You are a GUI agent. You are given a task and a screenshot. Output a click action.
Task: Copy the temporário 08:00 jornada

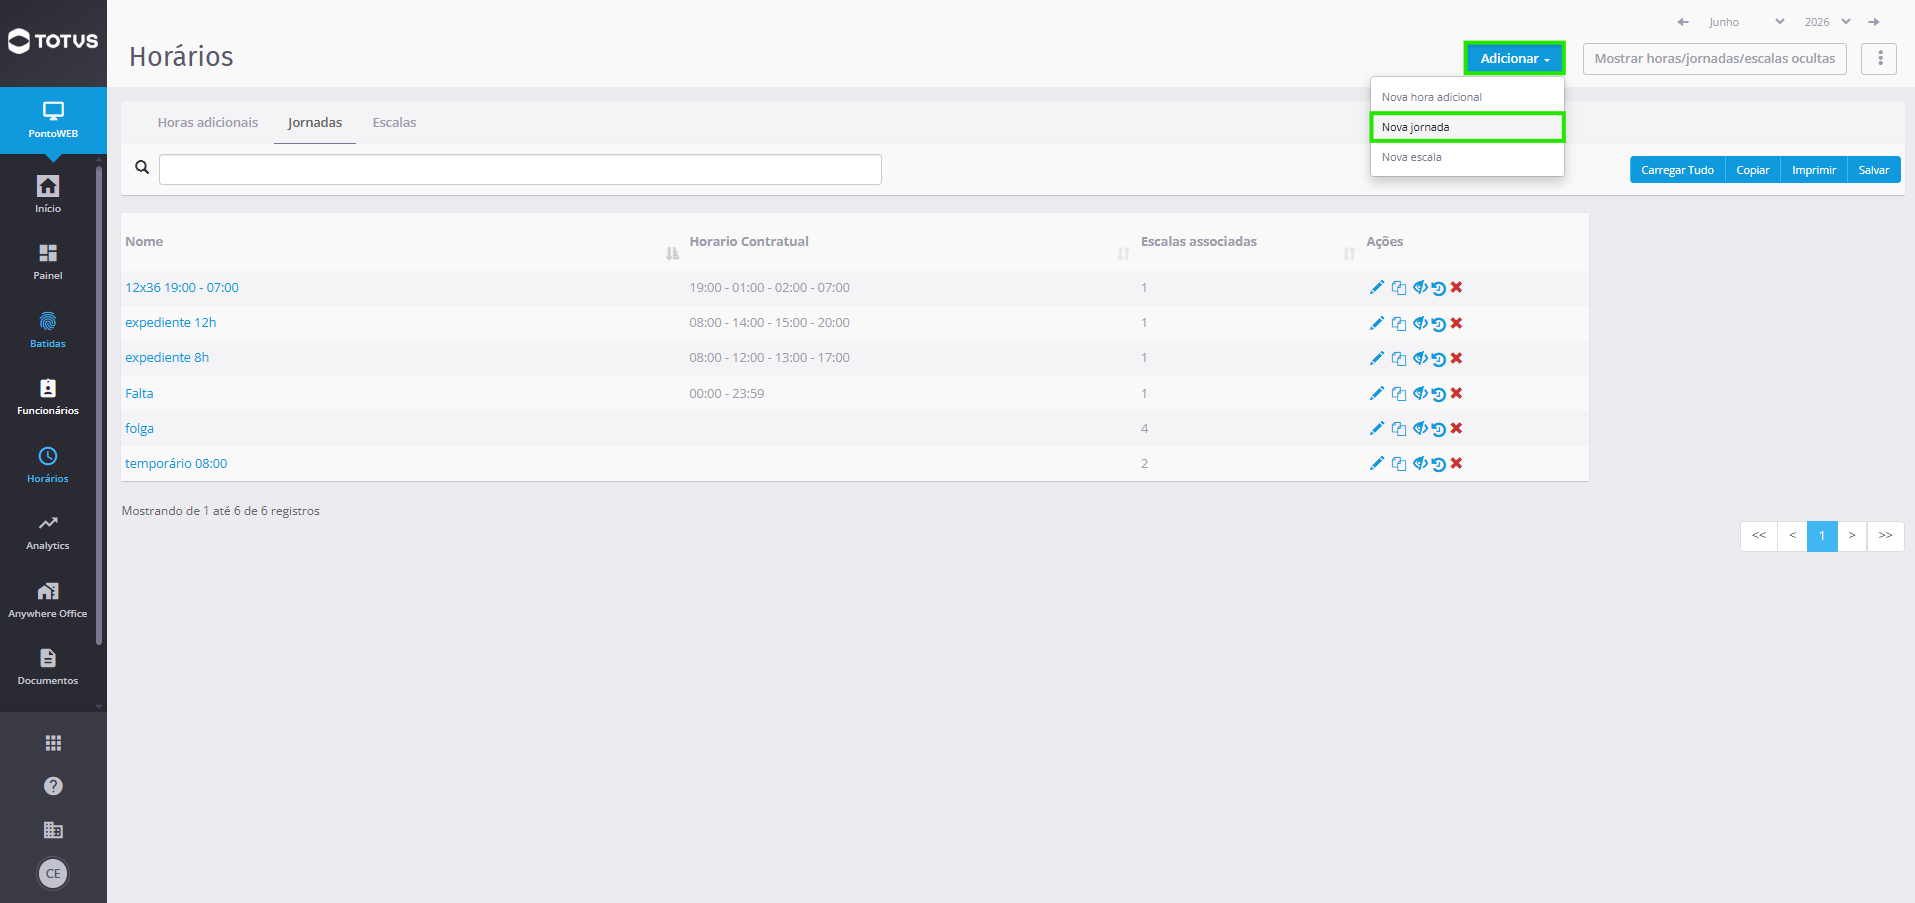(x=1399, y=464)
